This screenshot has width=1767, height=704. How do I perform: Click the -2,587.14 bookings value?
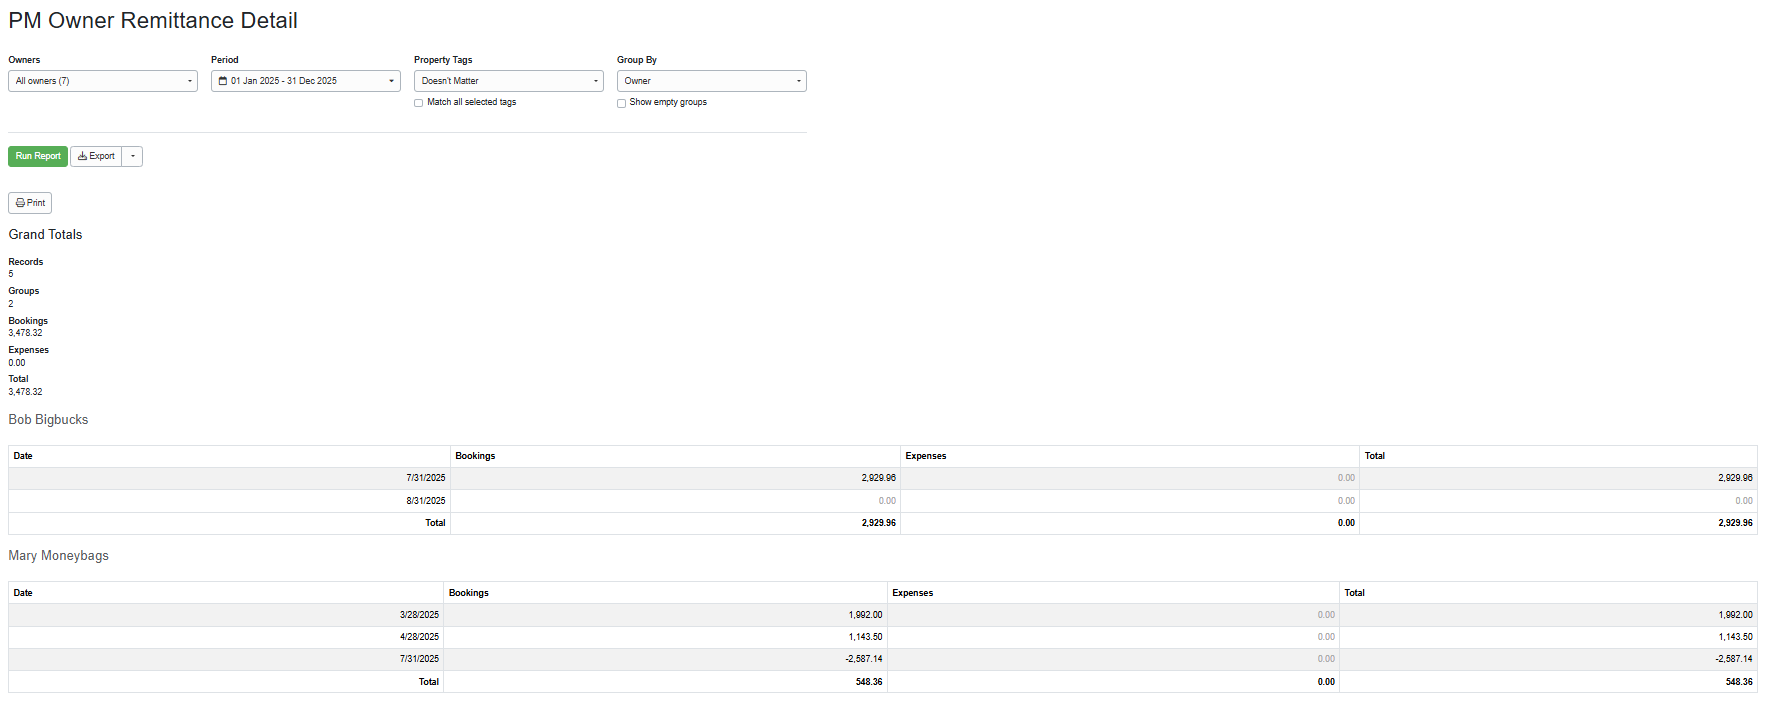pos(864,659)
